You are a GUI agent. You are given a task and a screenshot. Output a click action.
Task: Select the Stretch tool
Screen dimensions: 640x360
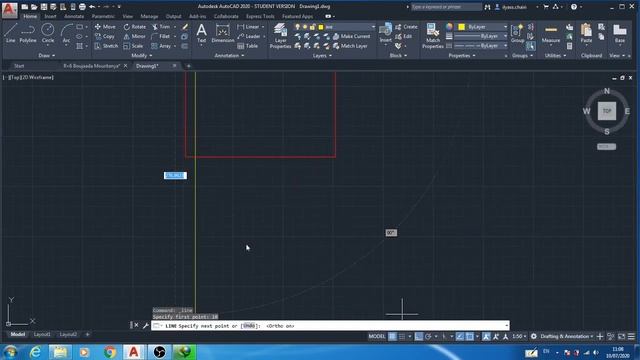tap(106, 46)
